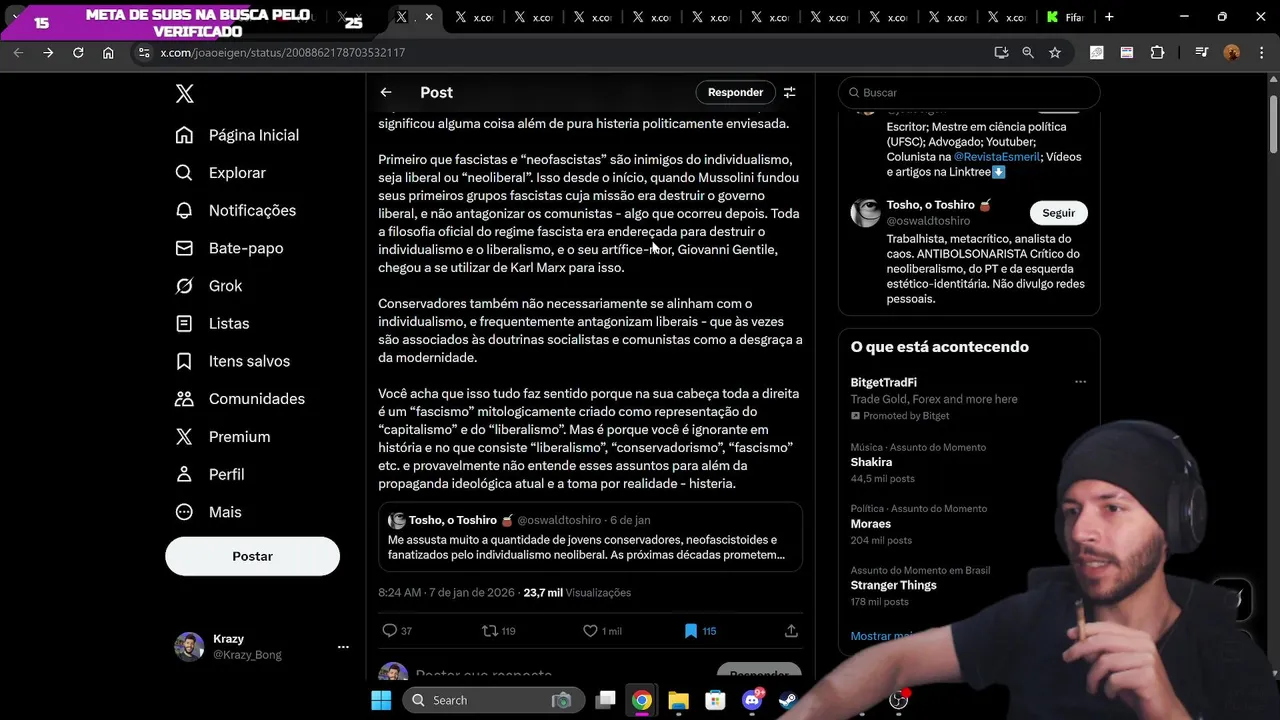Switch to the Fifar tab
The image size is (1280, 720).
pos(1065,17)
